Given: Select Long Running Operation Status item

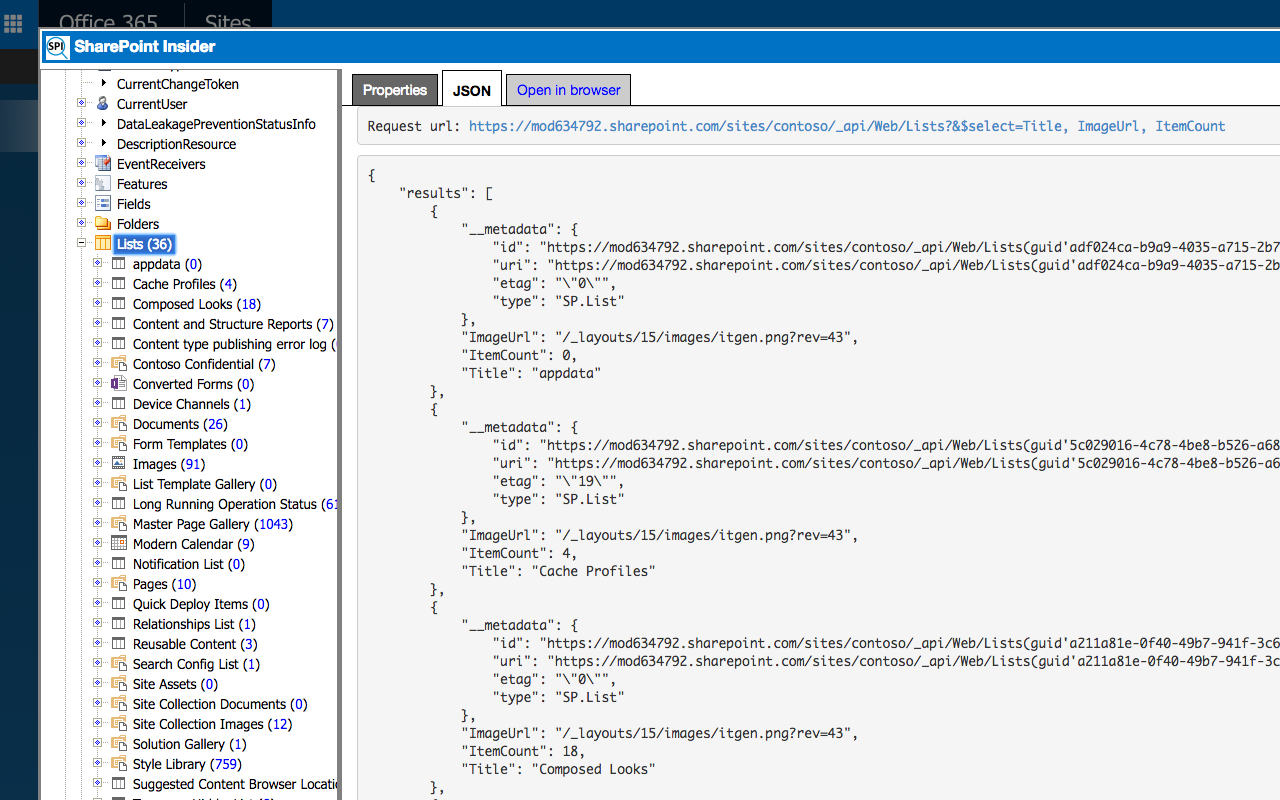Looking at the screenshot, I should pos(236,504).
